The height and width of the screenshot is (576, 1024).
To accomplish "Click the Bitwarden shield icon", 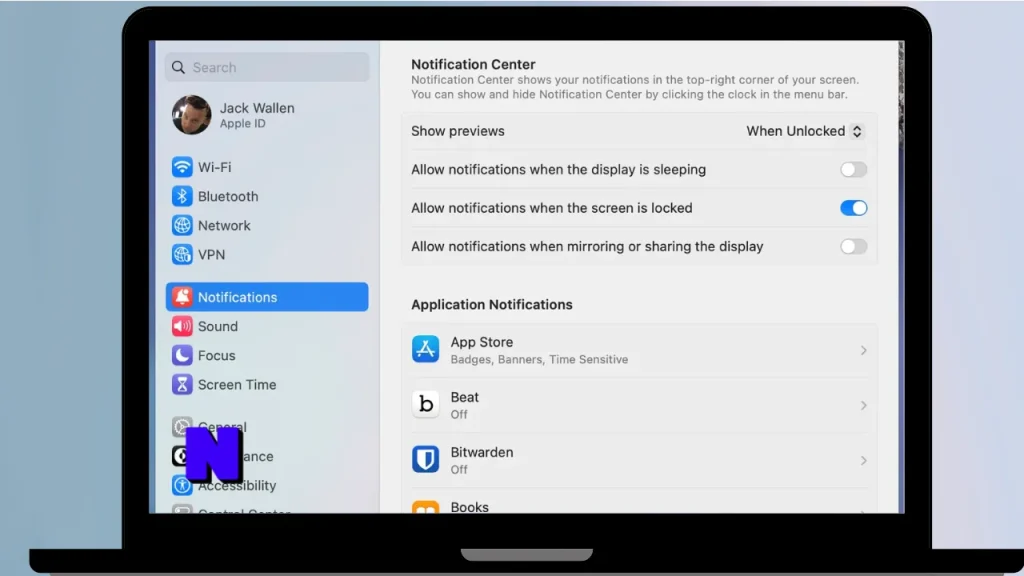I will click(425, 459).
